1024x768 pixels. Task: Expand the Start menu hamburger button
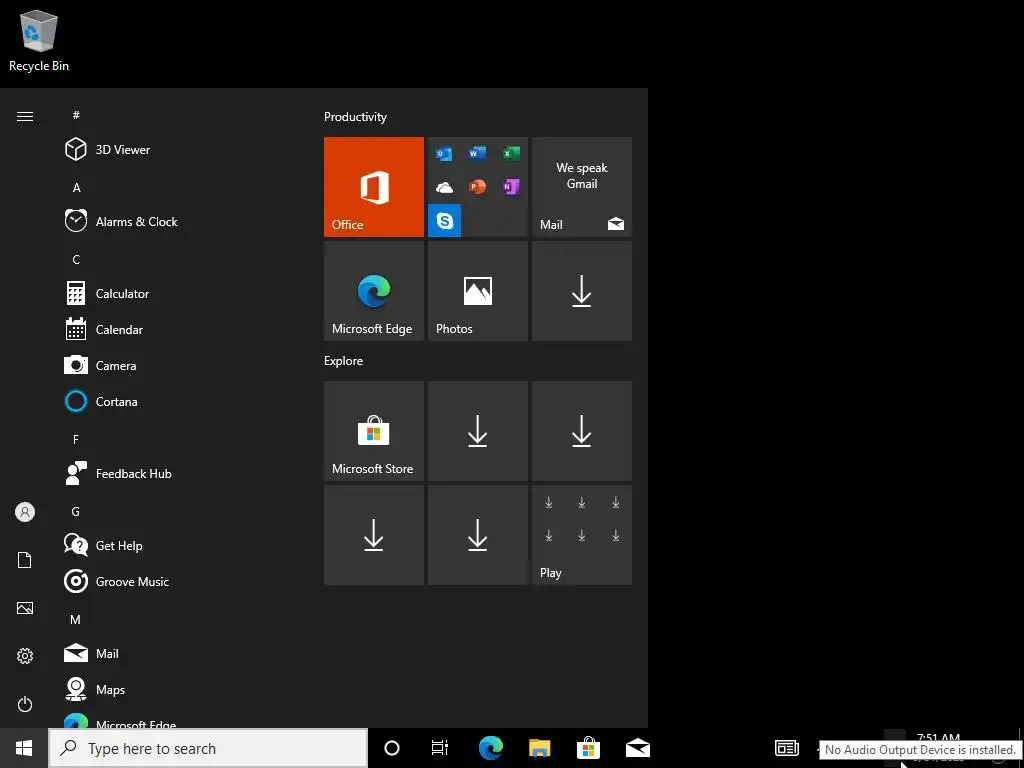[x=25, y=116]
